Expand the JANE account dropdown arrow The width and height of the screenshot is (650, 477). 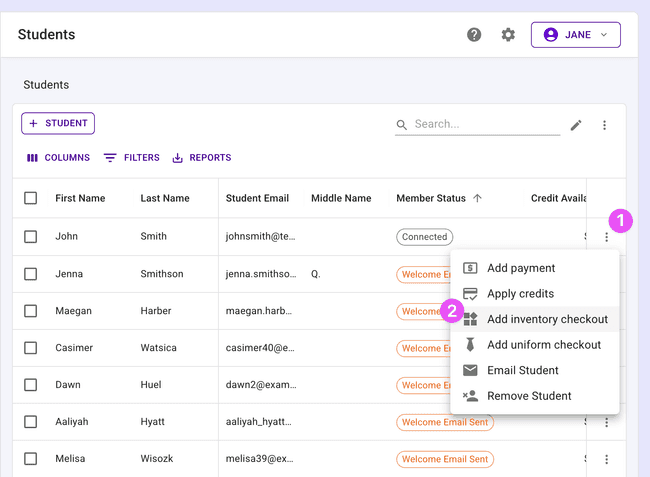pos(604,35)
